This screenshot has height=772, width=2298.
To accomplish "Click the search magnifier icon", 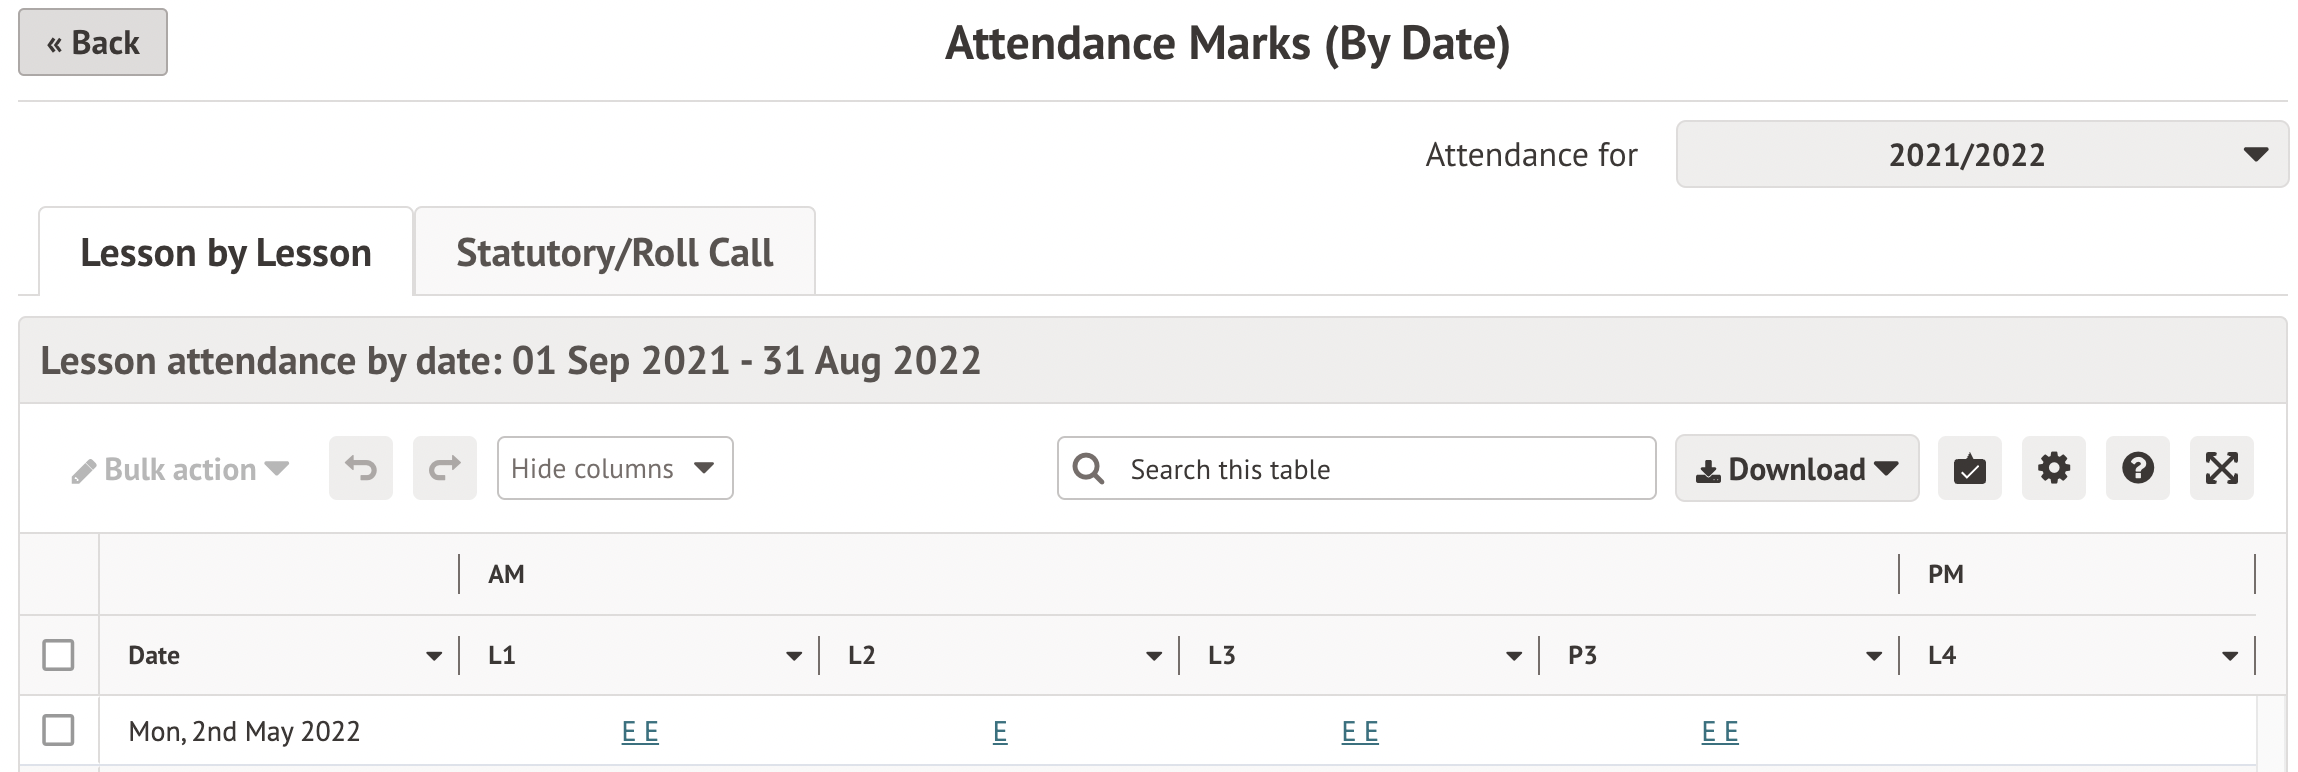I will tap(1088, 469).
